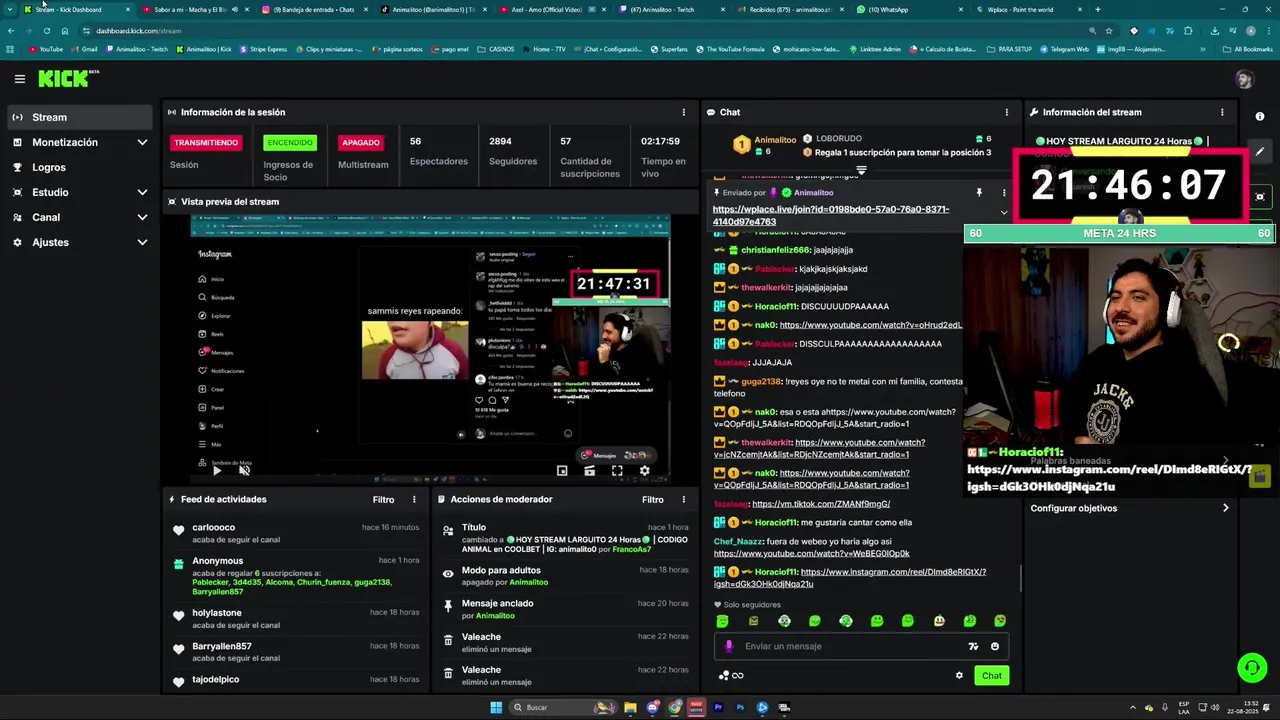1280x720 pixels.
Task: Open Horaciof11's Instagram reel link in chat
Action: pos(850,577)
